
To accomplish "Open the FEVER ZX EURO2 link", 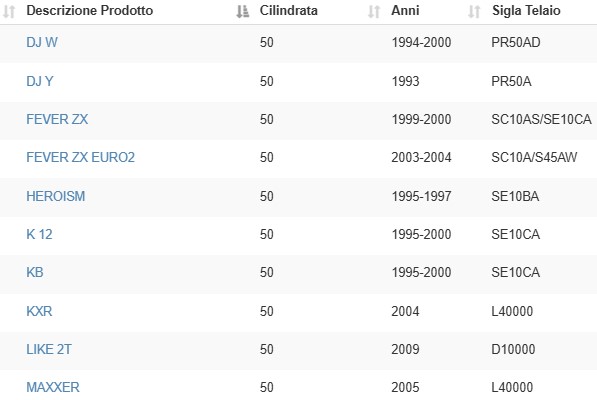I will [x=81, y=157].
